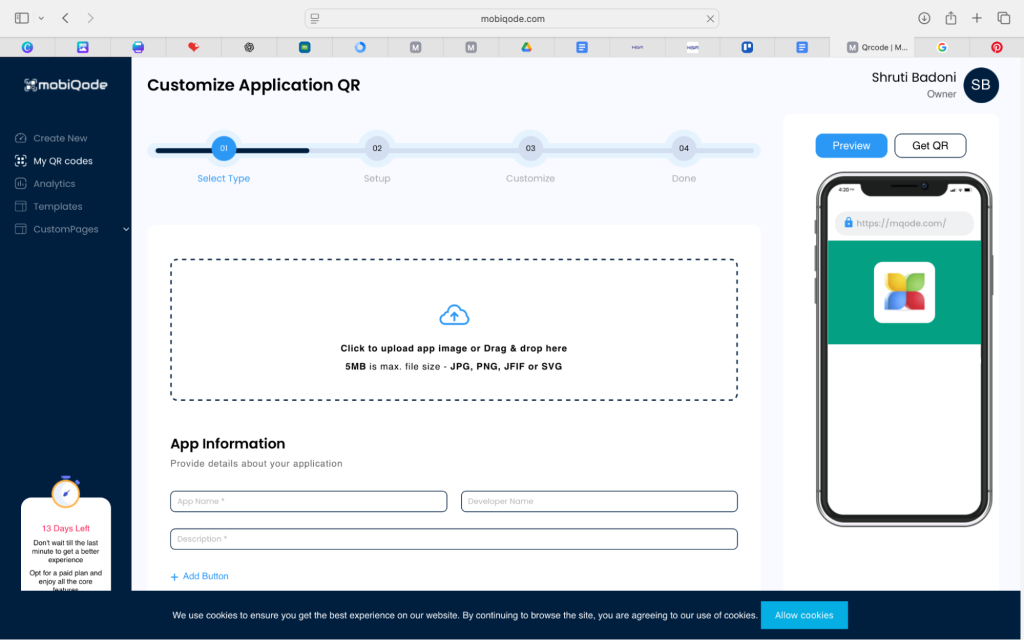Image resolution: width=1024 pixels, height=640 pixels.
Task: Open My QR codes in the sidebar
Action: pos(62,161)
